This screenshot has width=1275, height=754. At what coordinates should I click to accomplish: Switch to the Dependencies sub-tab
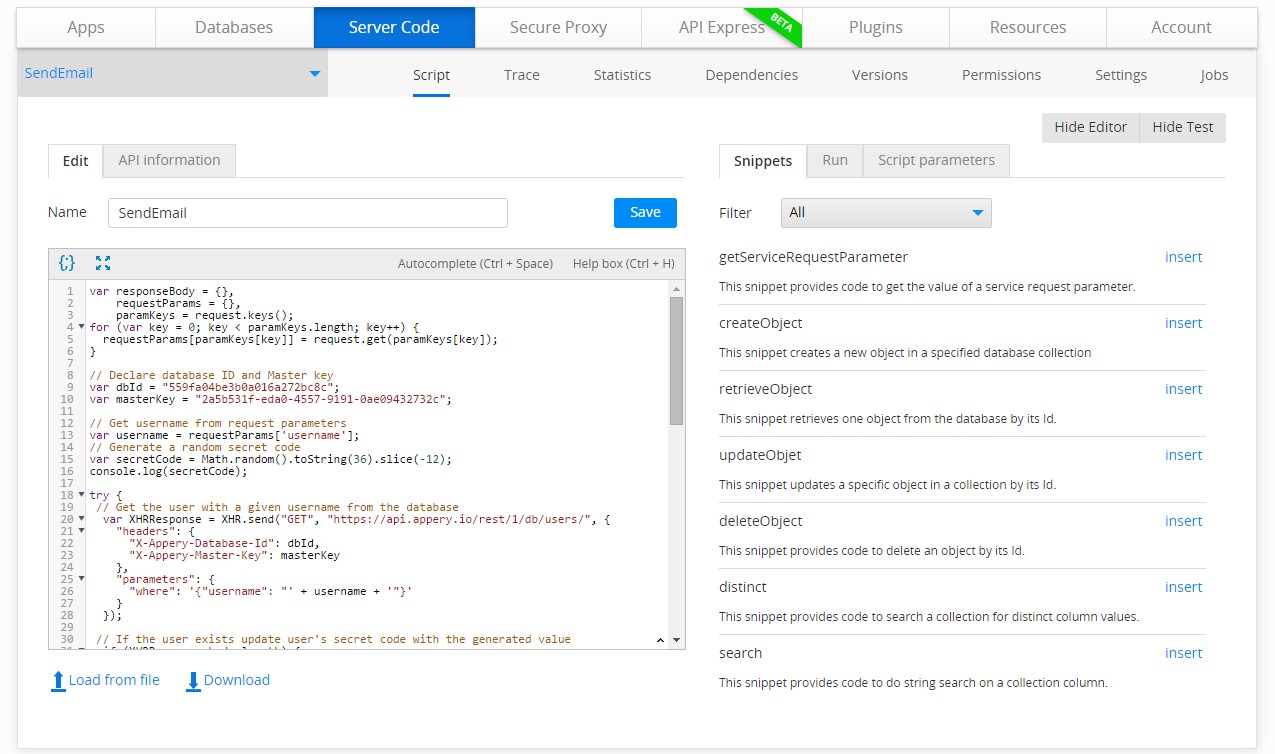click(752, 75)
